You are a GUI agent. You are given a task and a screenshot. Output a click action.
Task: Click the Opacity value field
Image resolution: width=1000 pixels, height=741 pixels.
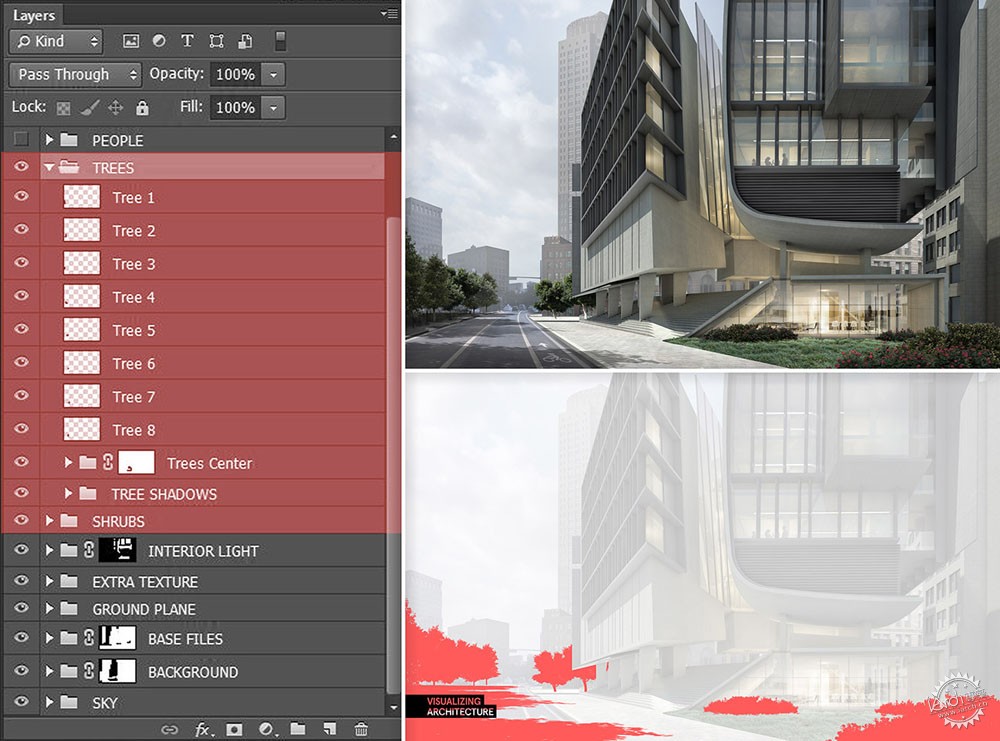(235, 75)
